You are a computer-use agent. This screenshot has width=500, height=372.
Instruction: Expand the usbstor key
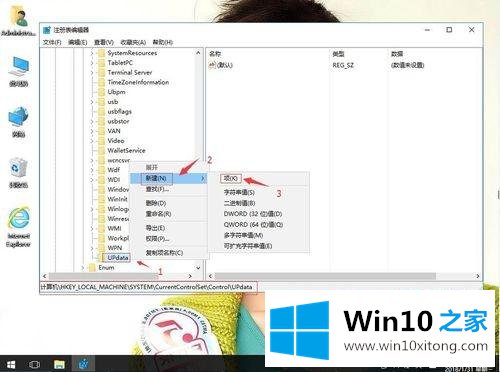point(92,121)
